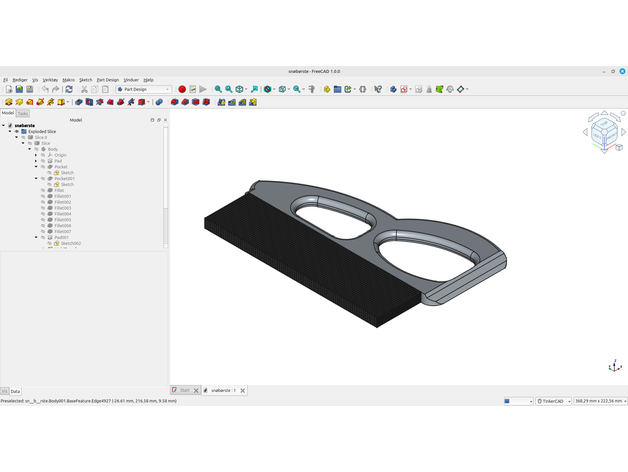Viewport: 628px width, 472px height.
Task: Expand the Origin tree node
Action: [x=37, y=155]
